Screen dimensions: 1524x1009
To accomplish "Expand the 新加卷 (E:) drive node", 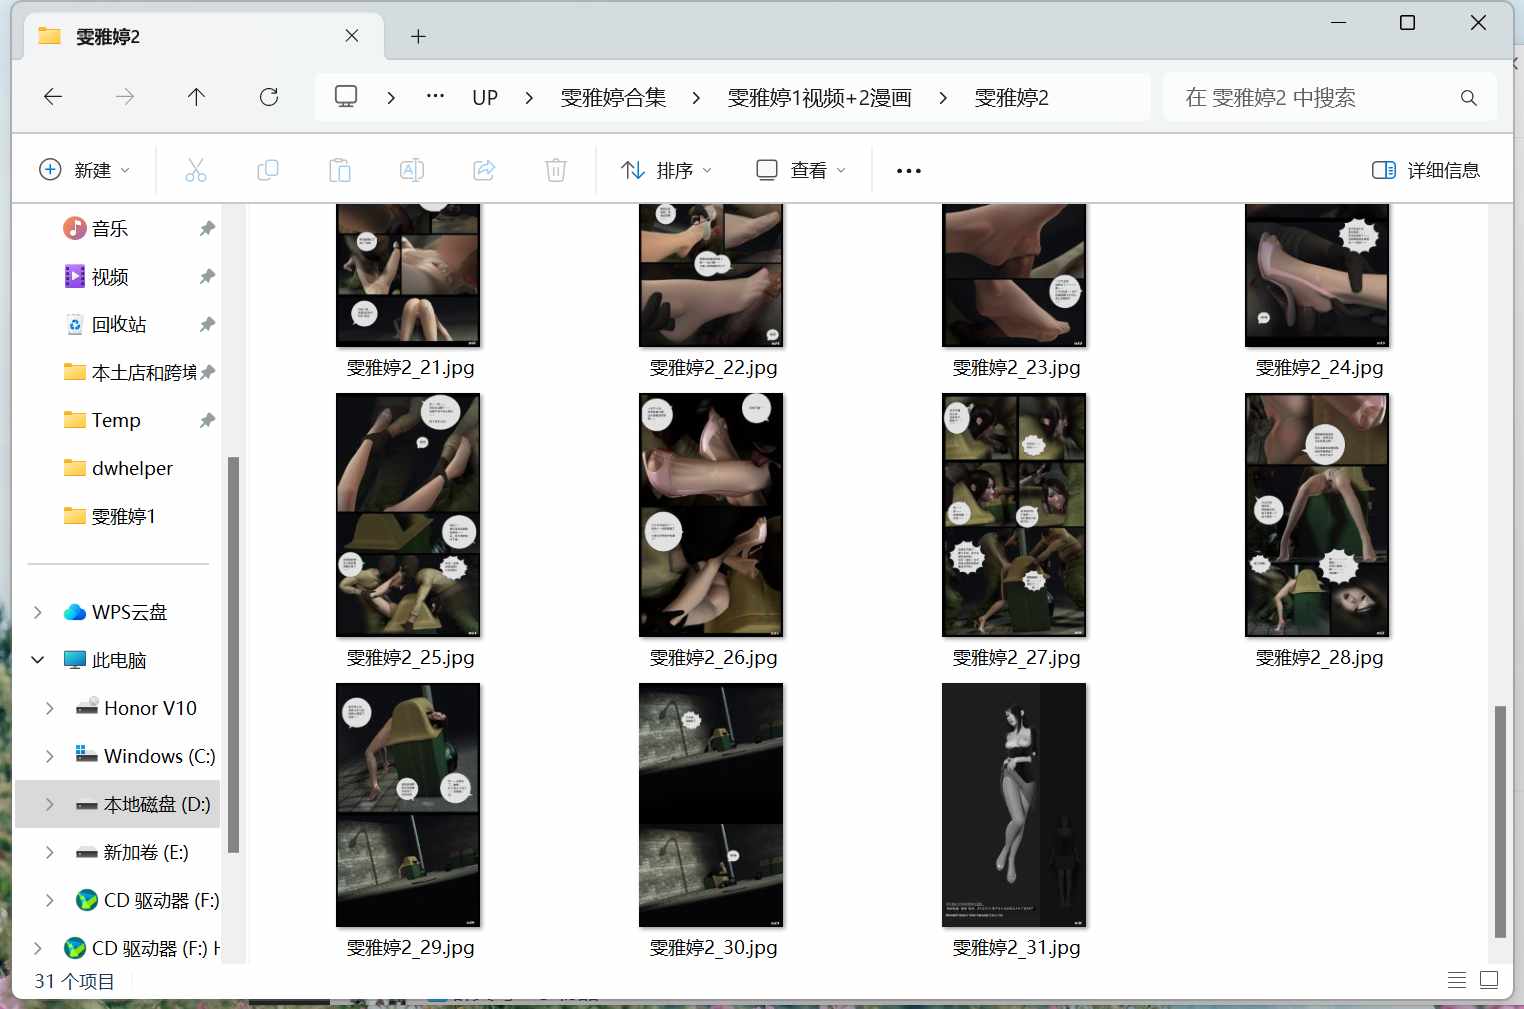I will click(x=50, y=853).
